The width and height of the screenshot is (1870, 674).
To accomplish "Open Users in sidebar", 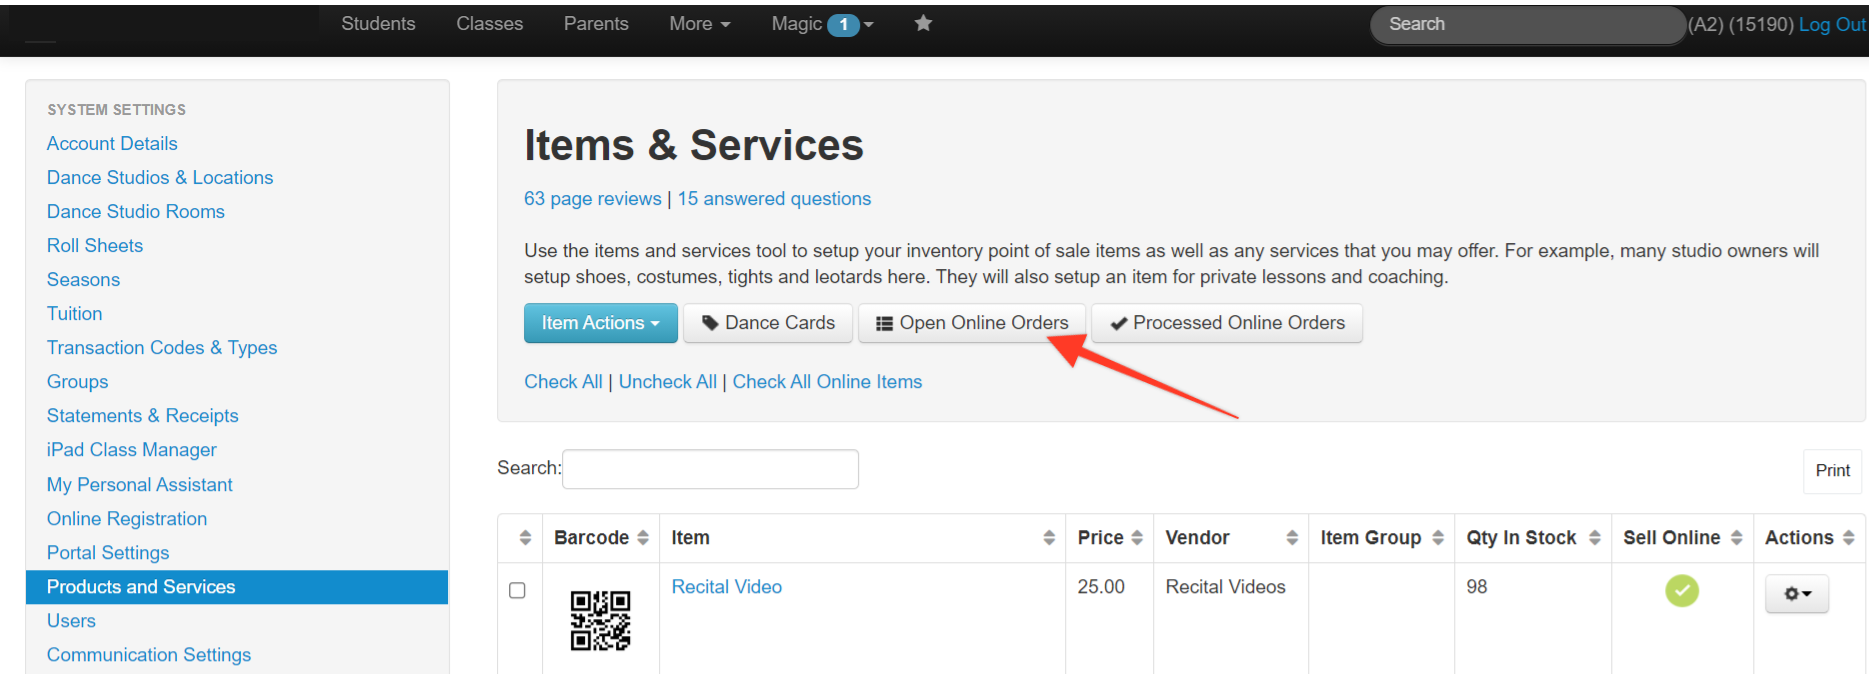I will [x=71, y=621].
